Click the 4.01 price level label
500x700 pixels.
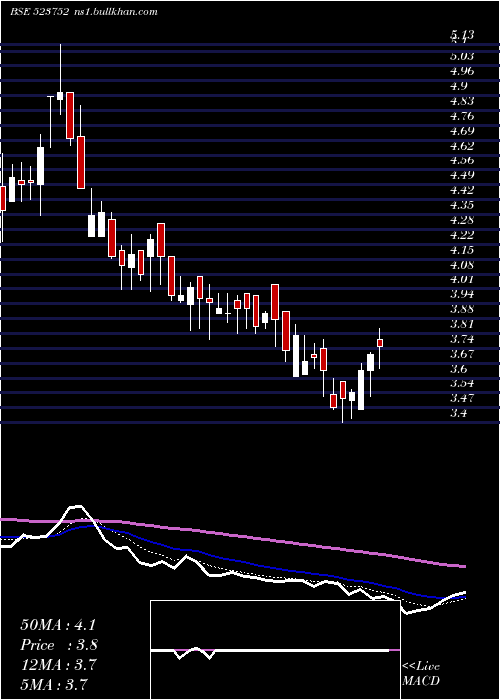[462, 279]
